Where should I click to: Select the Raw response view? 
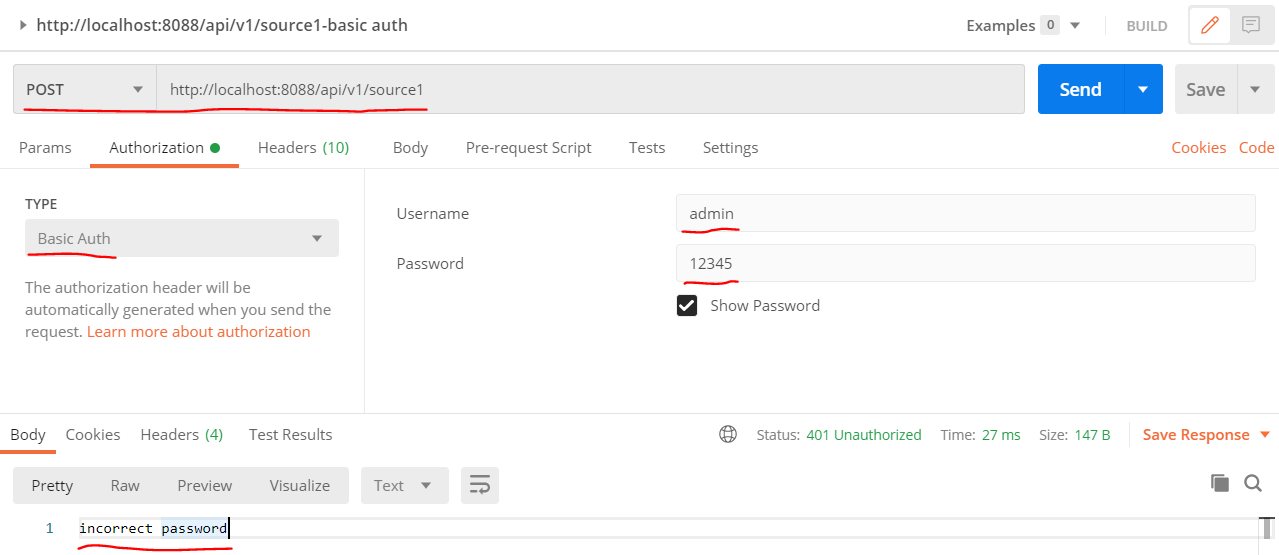tap(125, 486)
